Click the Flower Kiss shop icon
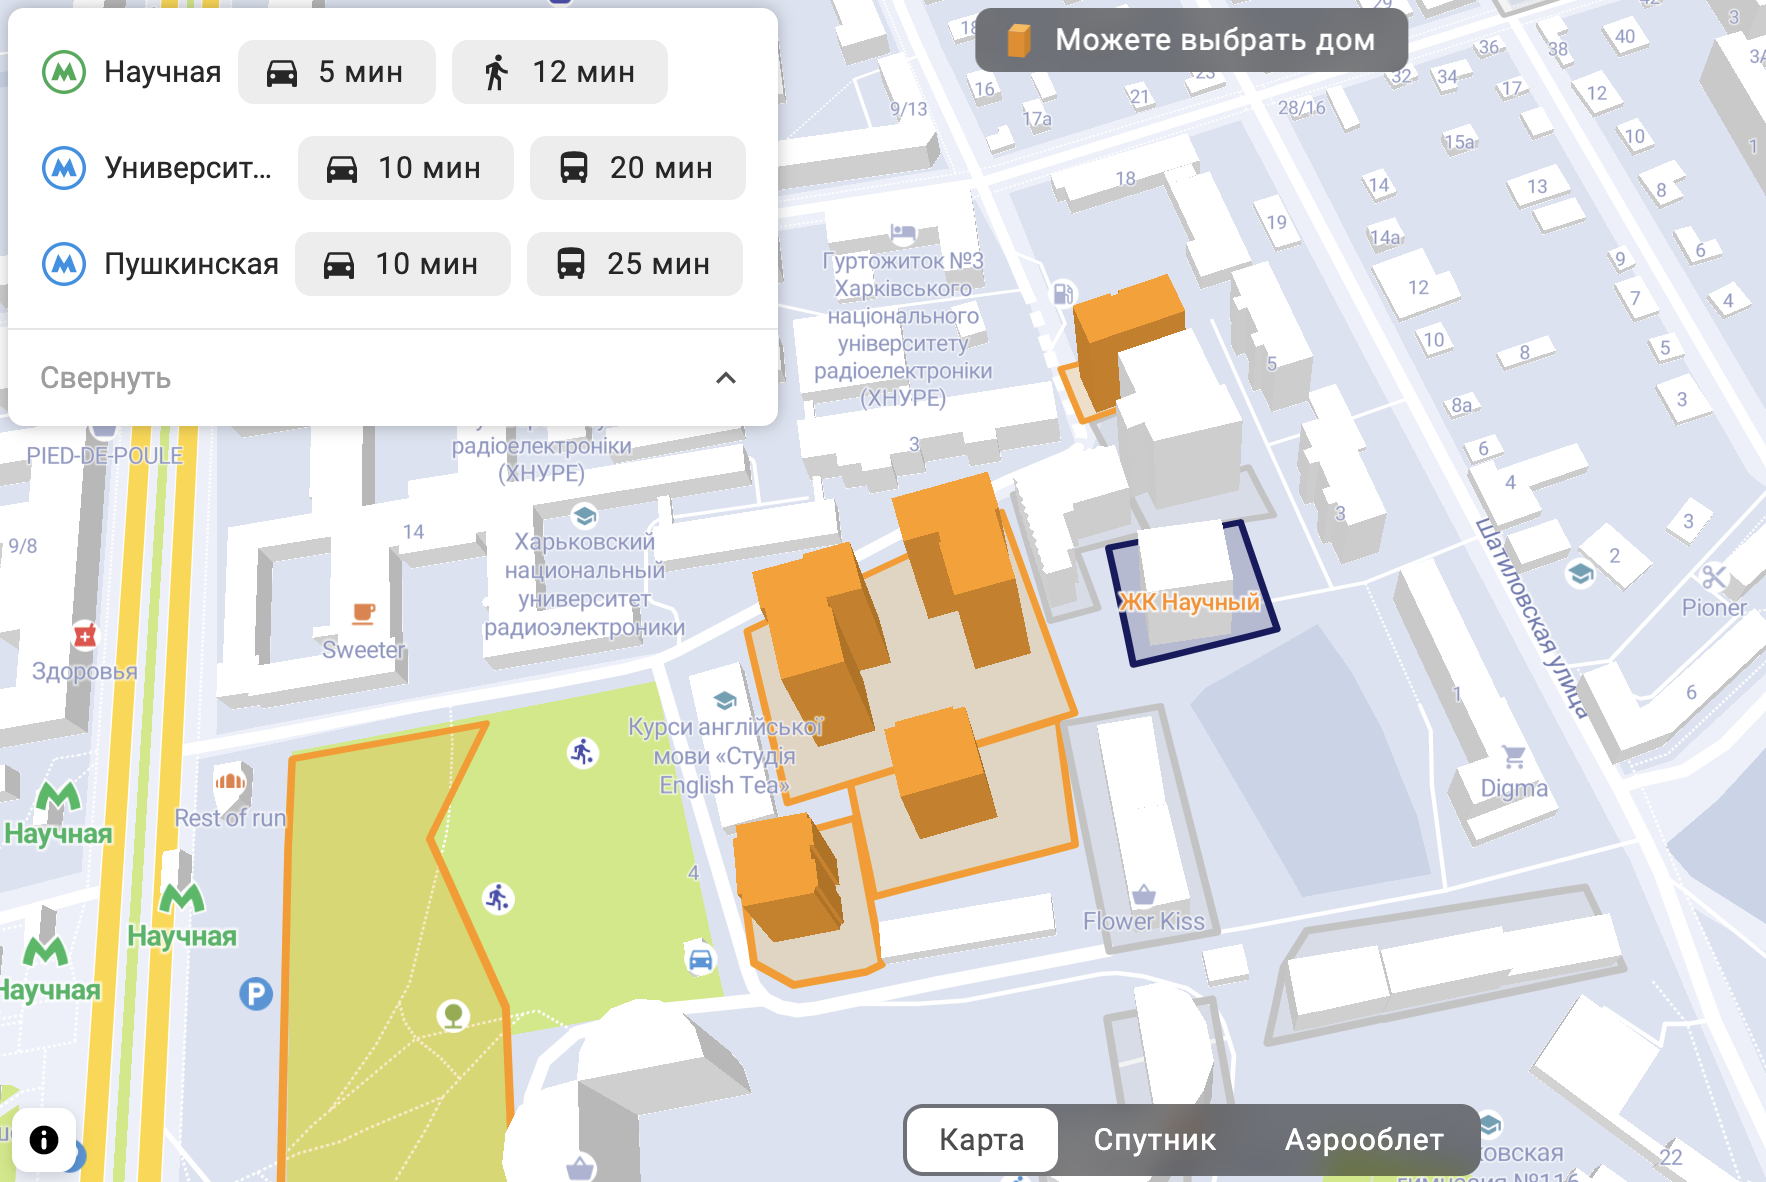1766x1182 pixels. tap(1144, 893)
